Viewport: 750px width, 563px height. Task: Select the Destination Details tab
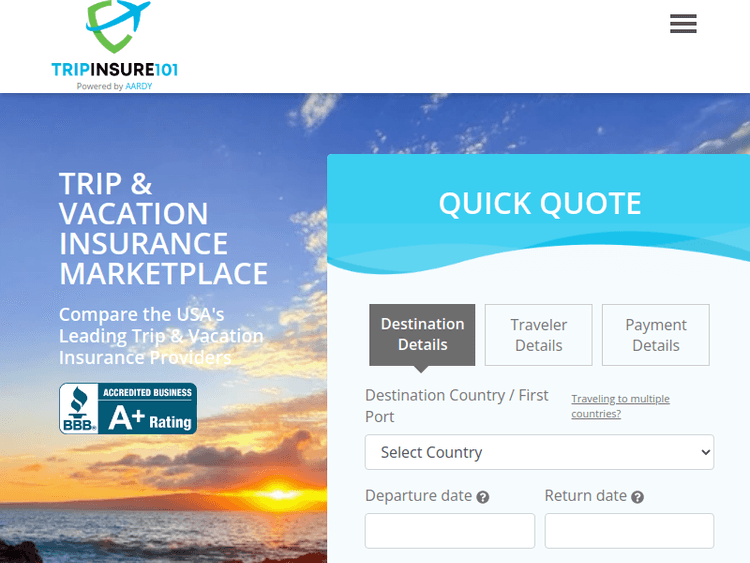tap(422, 334)
